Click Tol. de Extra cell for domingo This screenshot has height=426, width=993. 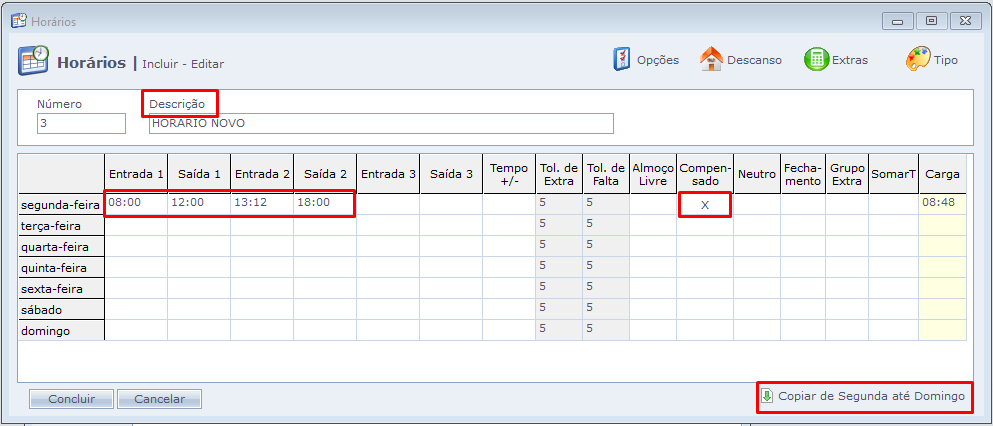click(558, 329)
